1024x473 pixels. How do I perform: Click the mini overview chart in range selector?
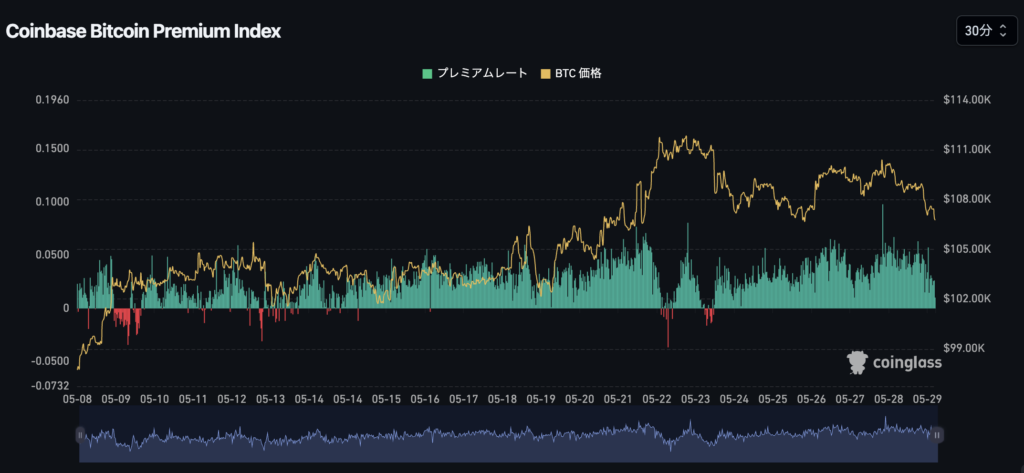pos(509,434)
